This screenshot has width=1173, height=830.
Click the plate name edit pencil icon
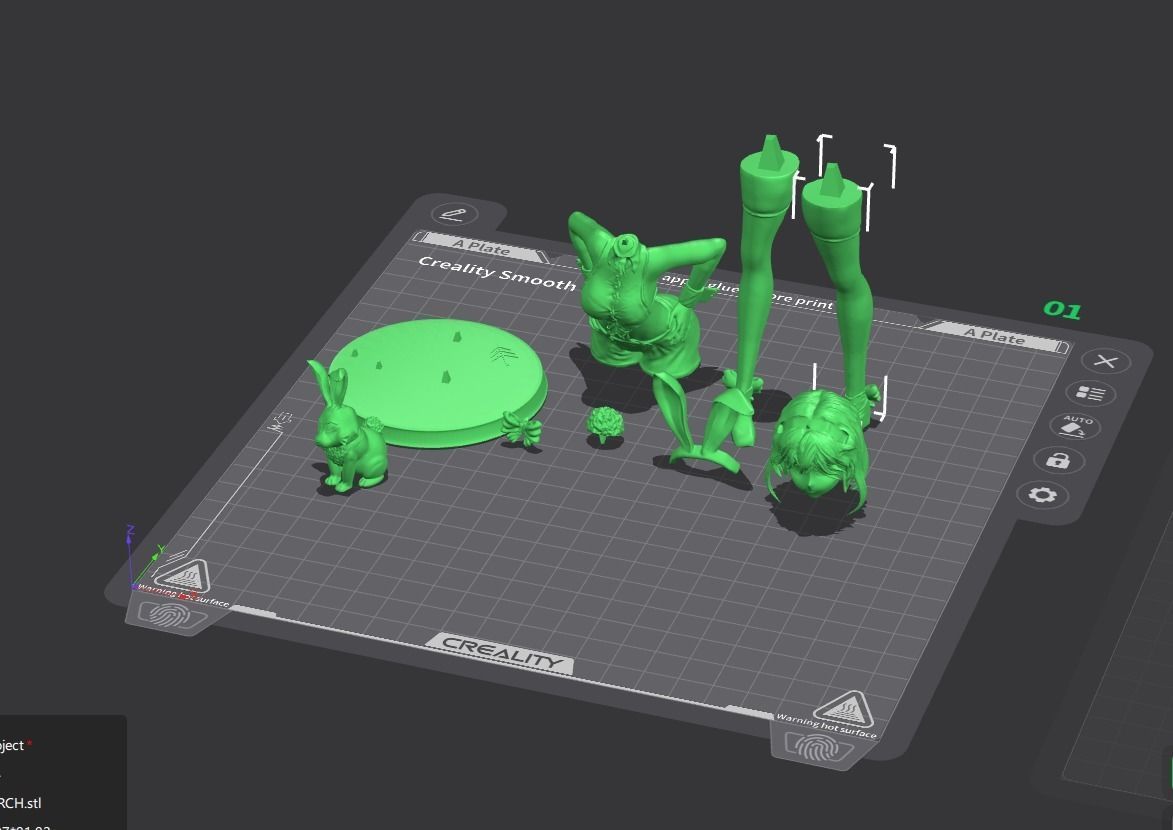pyautogui.click(x=454, y=215)
